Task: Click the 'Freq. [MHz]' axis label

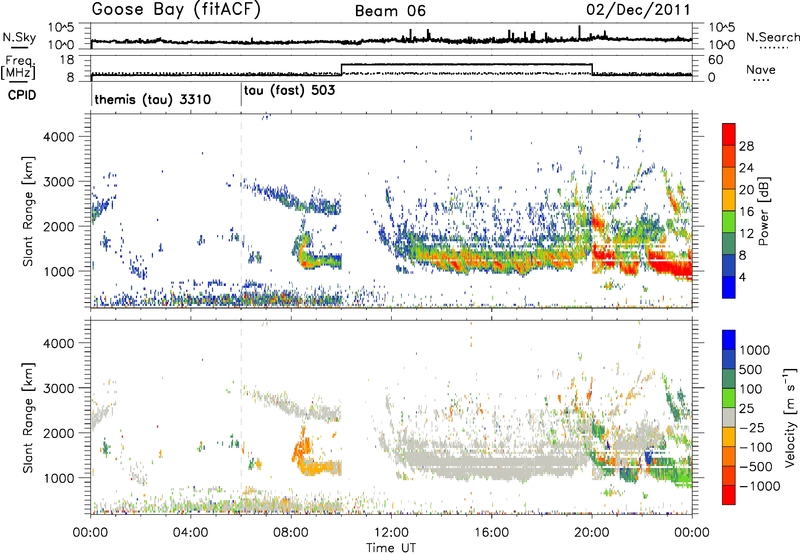Action: tap(18, 68)
